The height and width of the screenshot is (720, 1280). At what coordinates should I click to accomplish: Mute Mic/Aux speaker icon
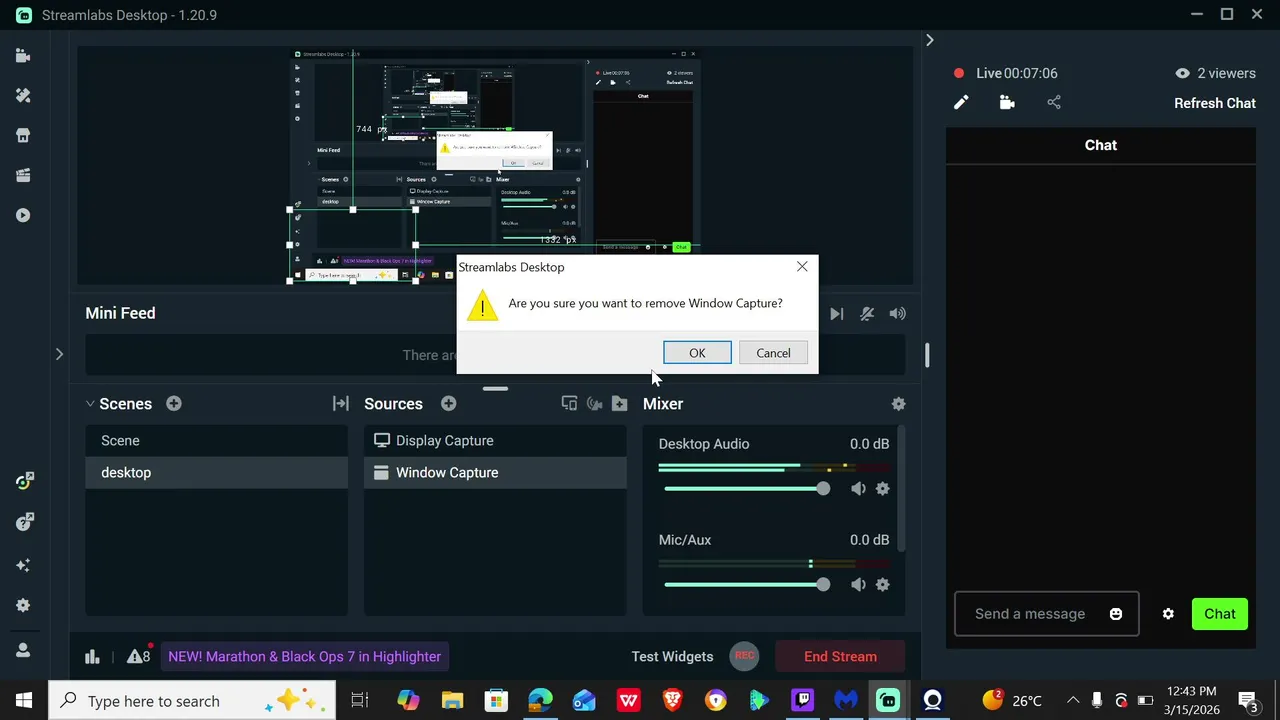point(858,585)
